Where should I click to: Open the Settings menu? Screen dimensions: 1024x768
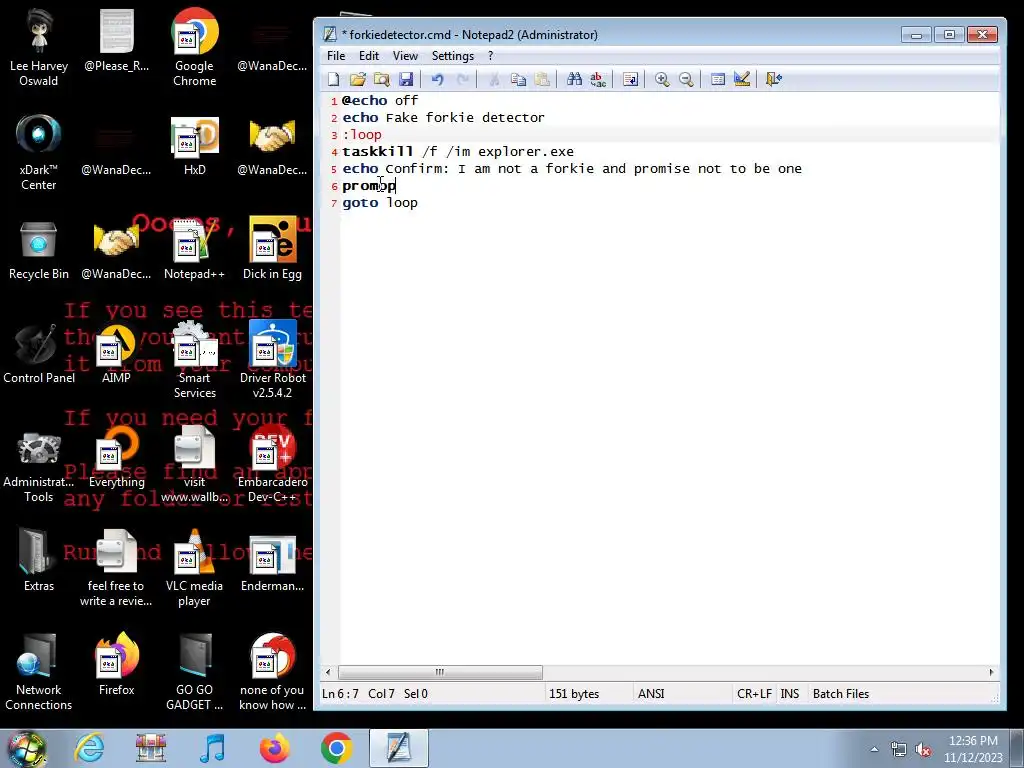[453, 56]
